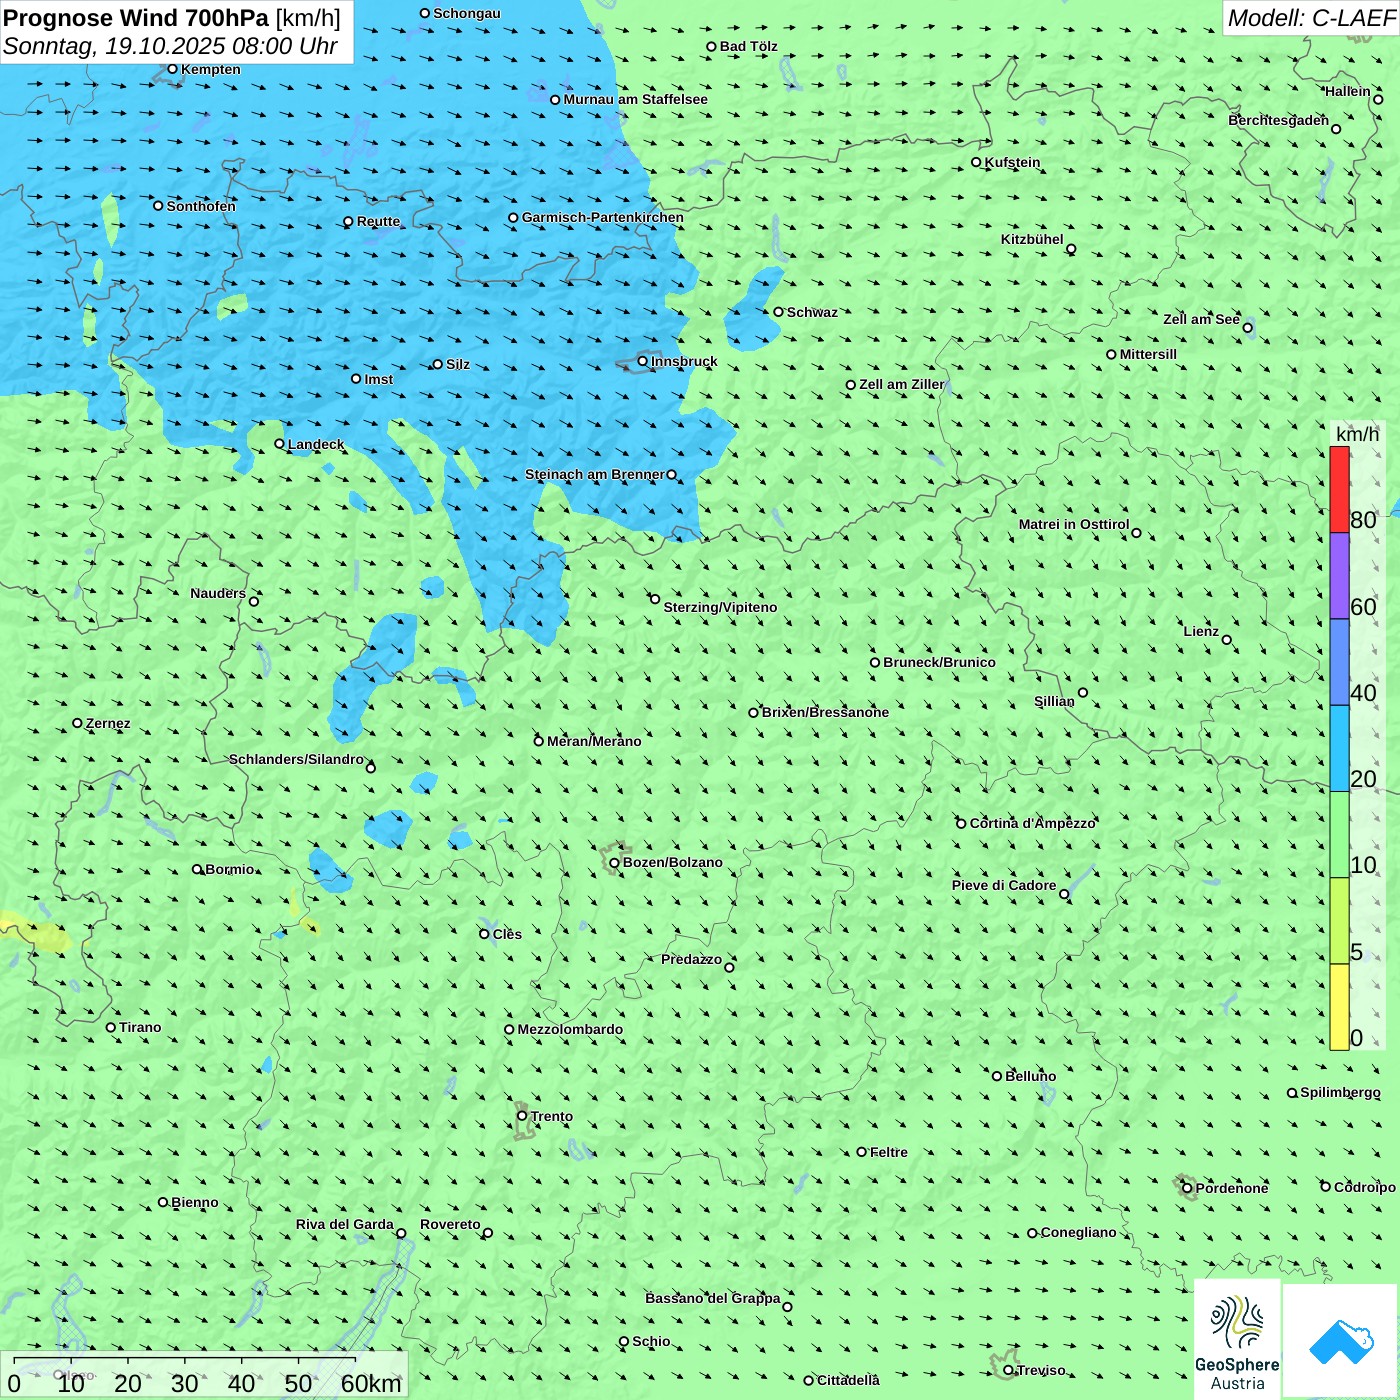Click the blue cloud logo icon
The image size is (1400, 1400).
pos(1341,1342)
